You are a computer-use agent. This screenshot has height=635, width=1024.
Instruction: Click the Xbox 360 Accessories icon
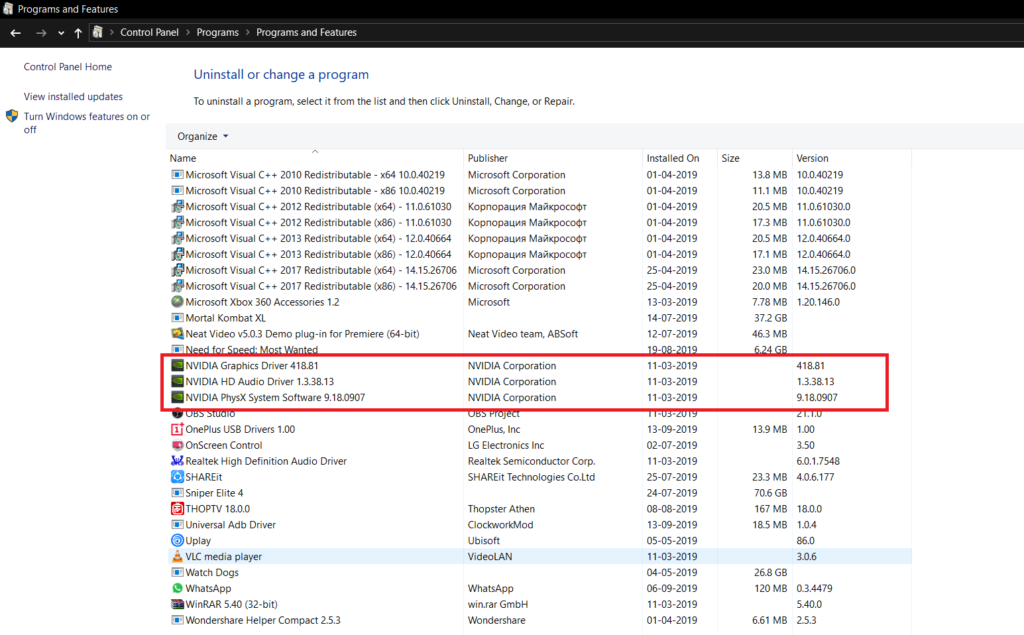point(177,302)
